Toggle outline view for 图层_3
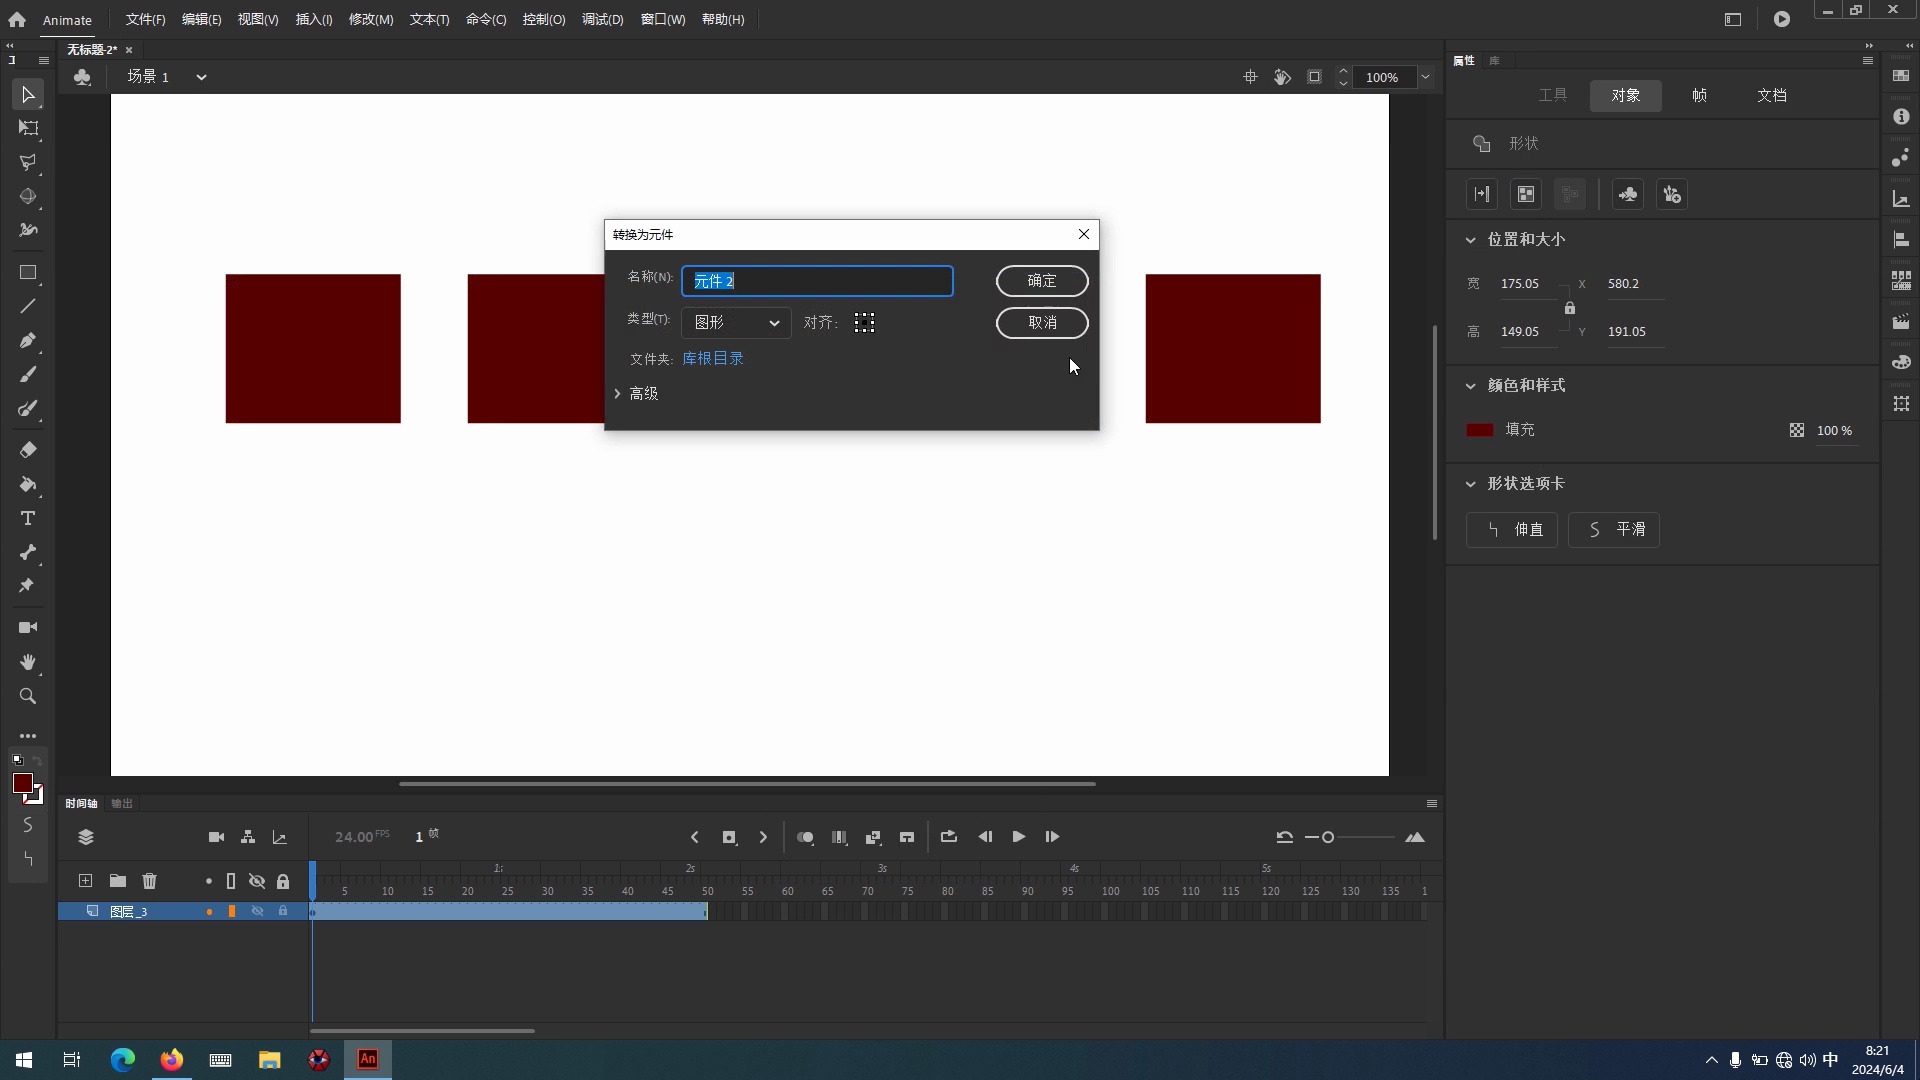1920x1080 pixels. (x=232, y=911)
